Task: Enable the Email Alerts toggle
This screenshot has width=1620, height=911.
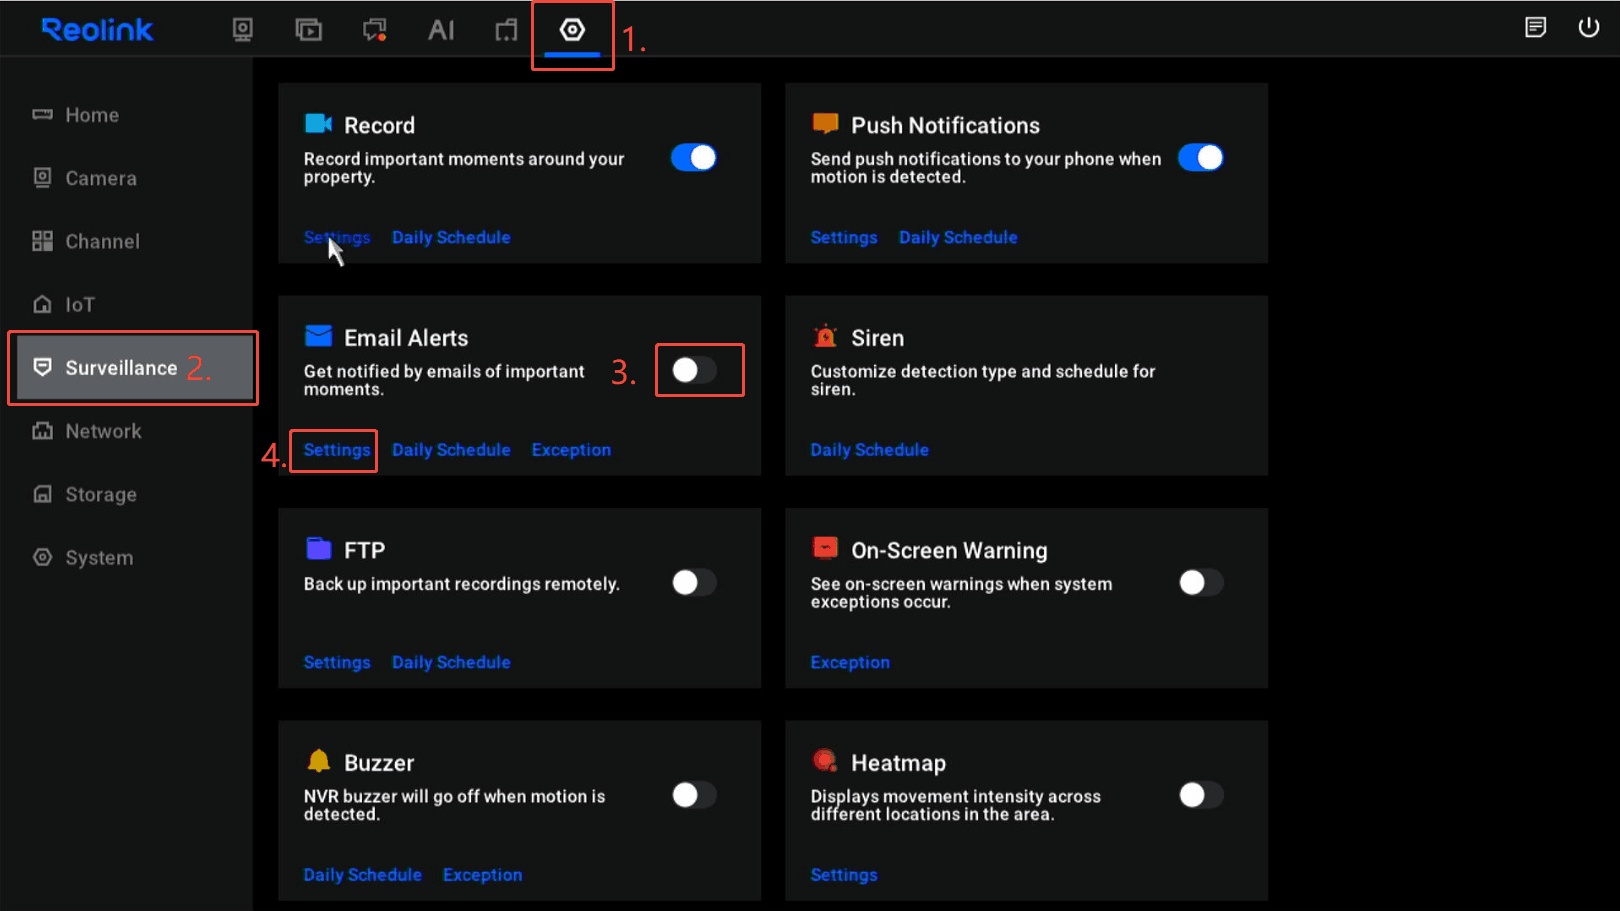Action: click(x=694, y=370)
